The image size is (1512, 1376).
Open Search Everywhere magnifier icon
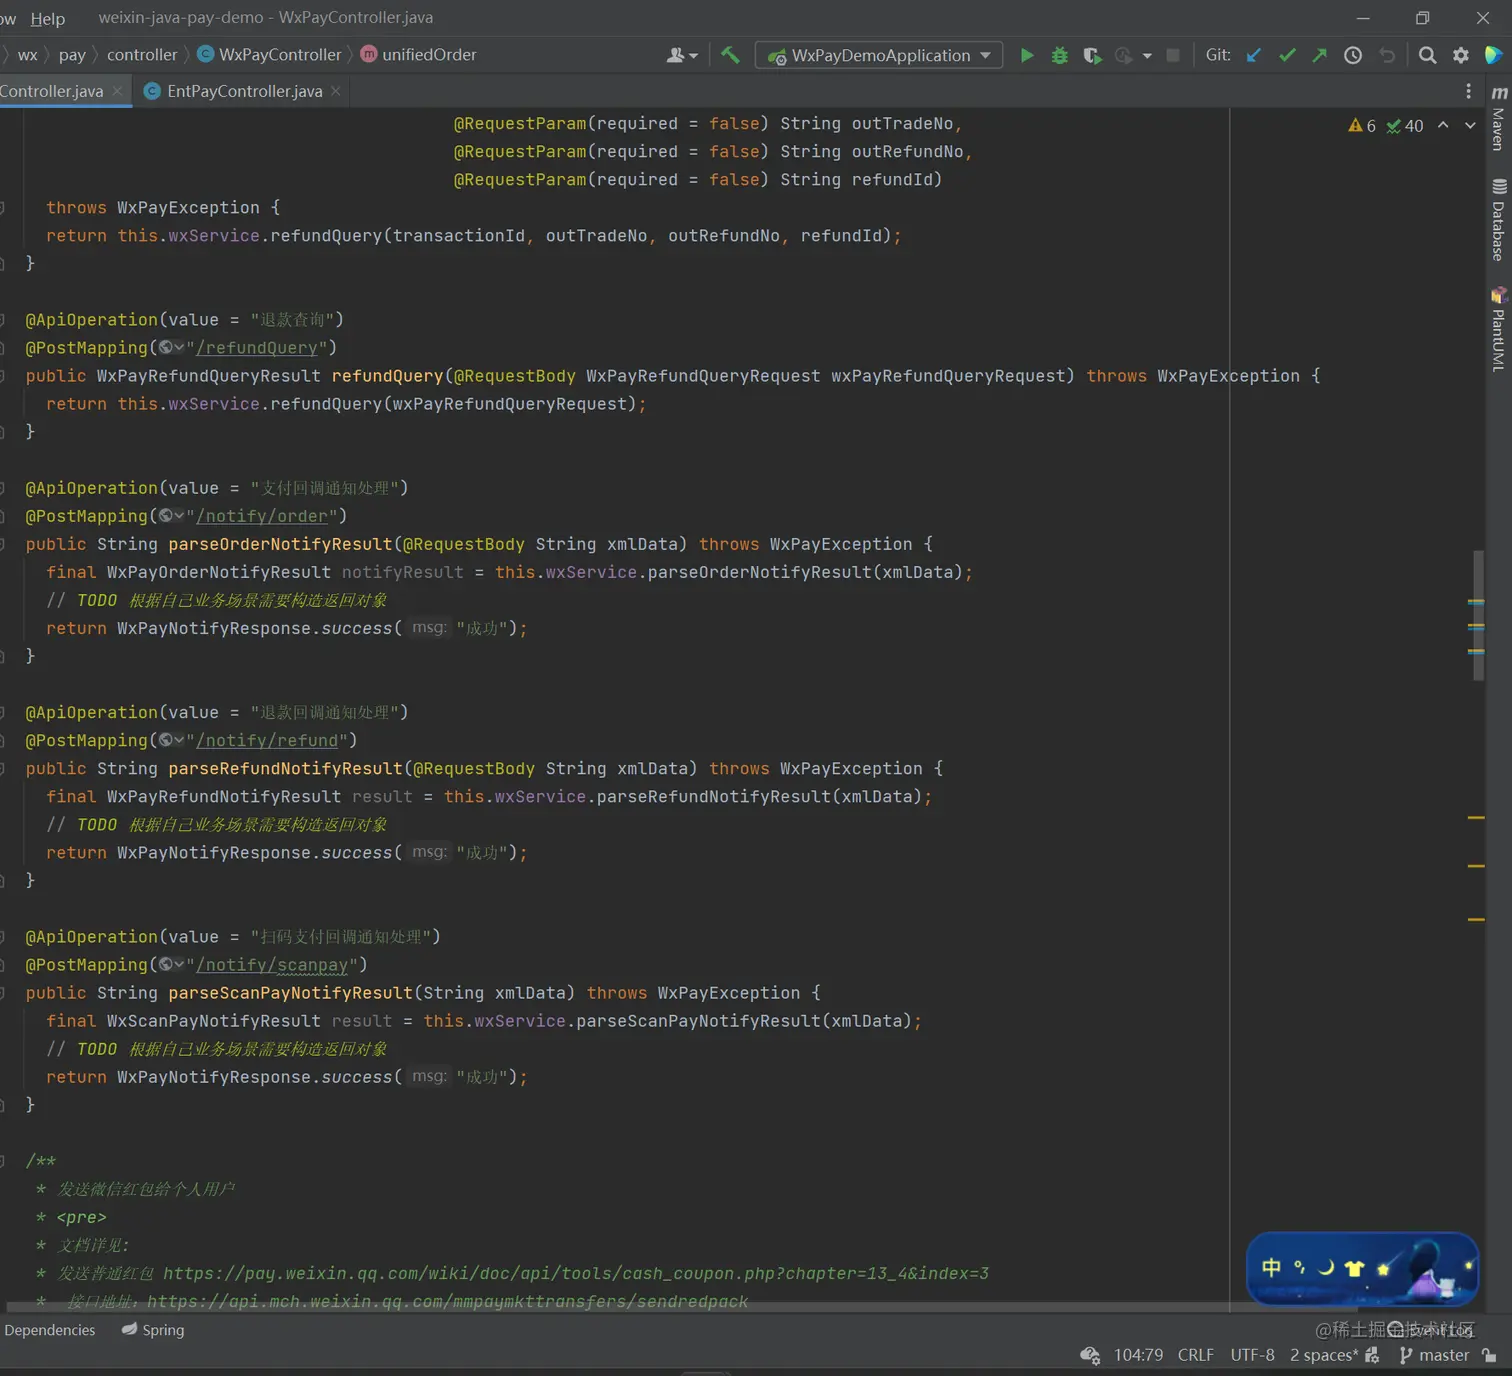coord(1428,56)
